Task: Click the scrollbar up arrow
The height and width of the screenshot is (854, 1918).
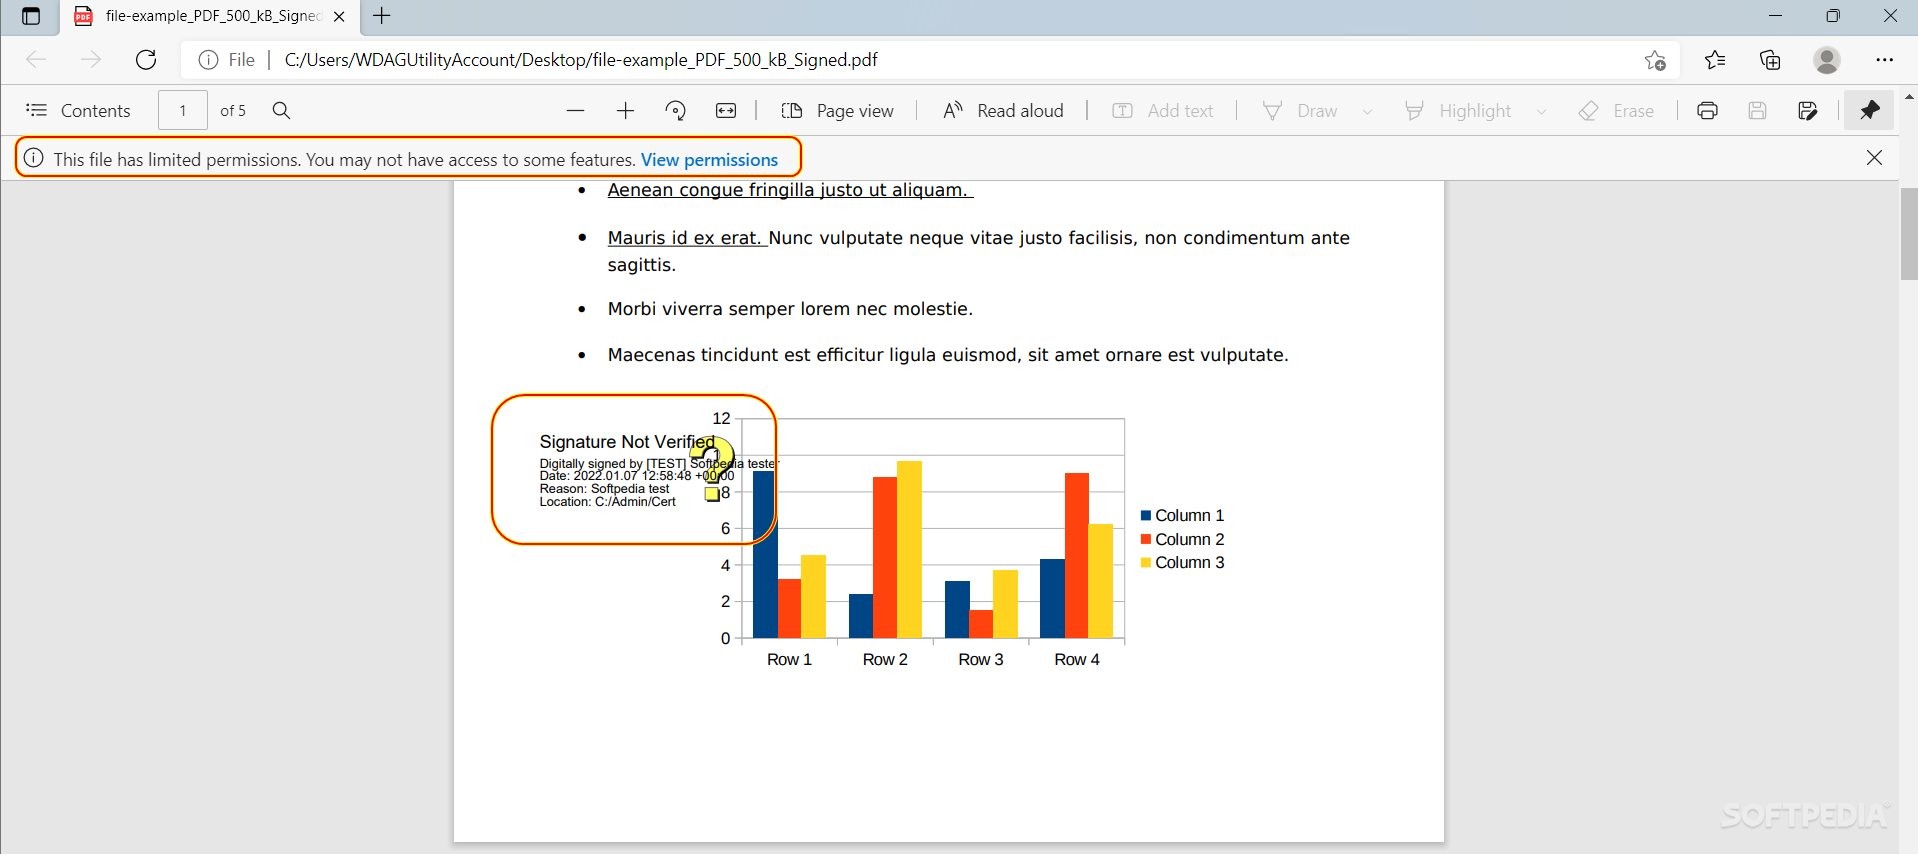Action: [1909, 97]
